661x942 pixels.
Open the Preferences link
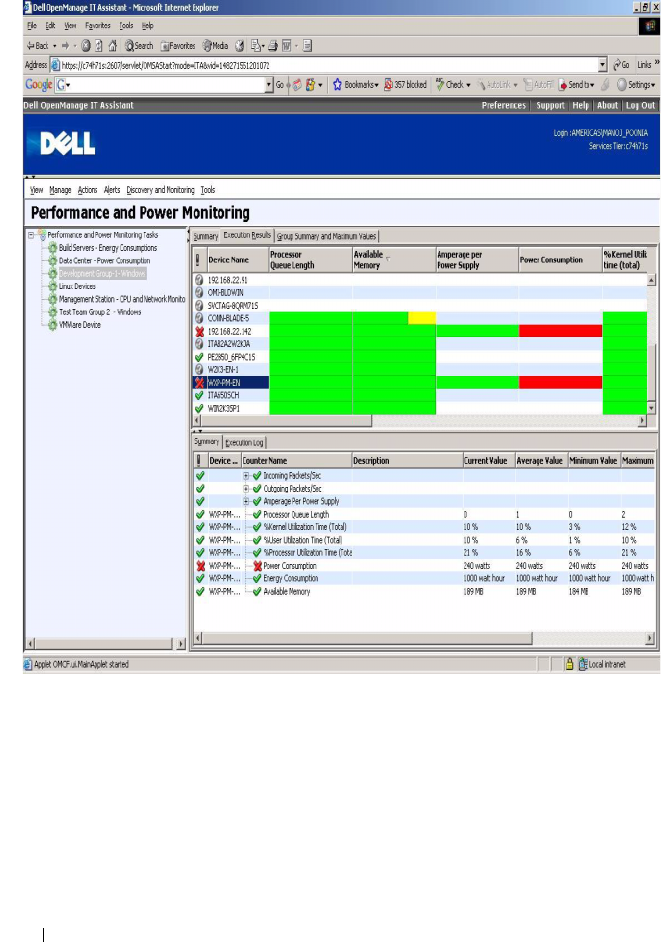(504, 106)
